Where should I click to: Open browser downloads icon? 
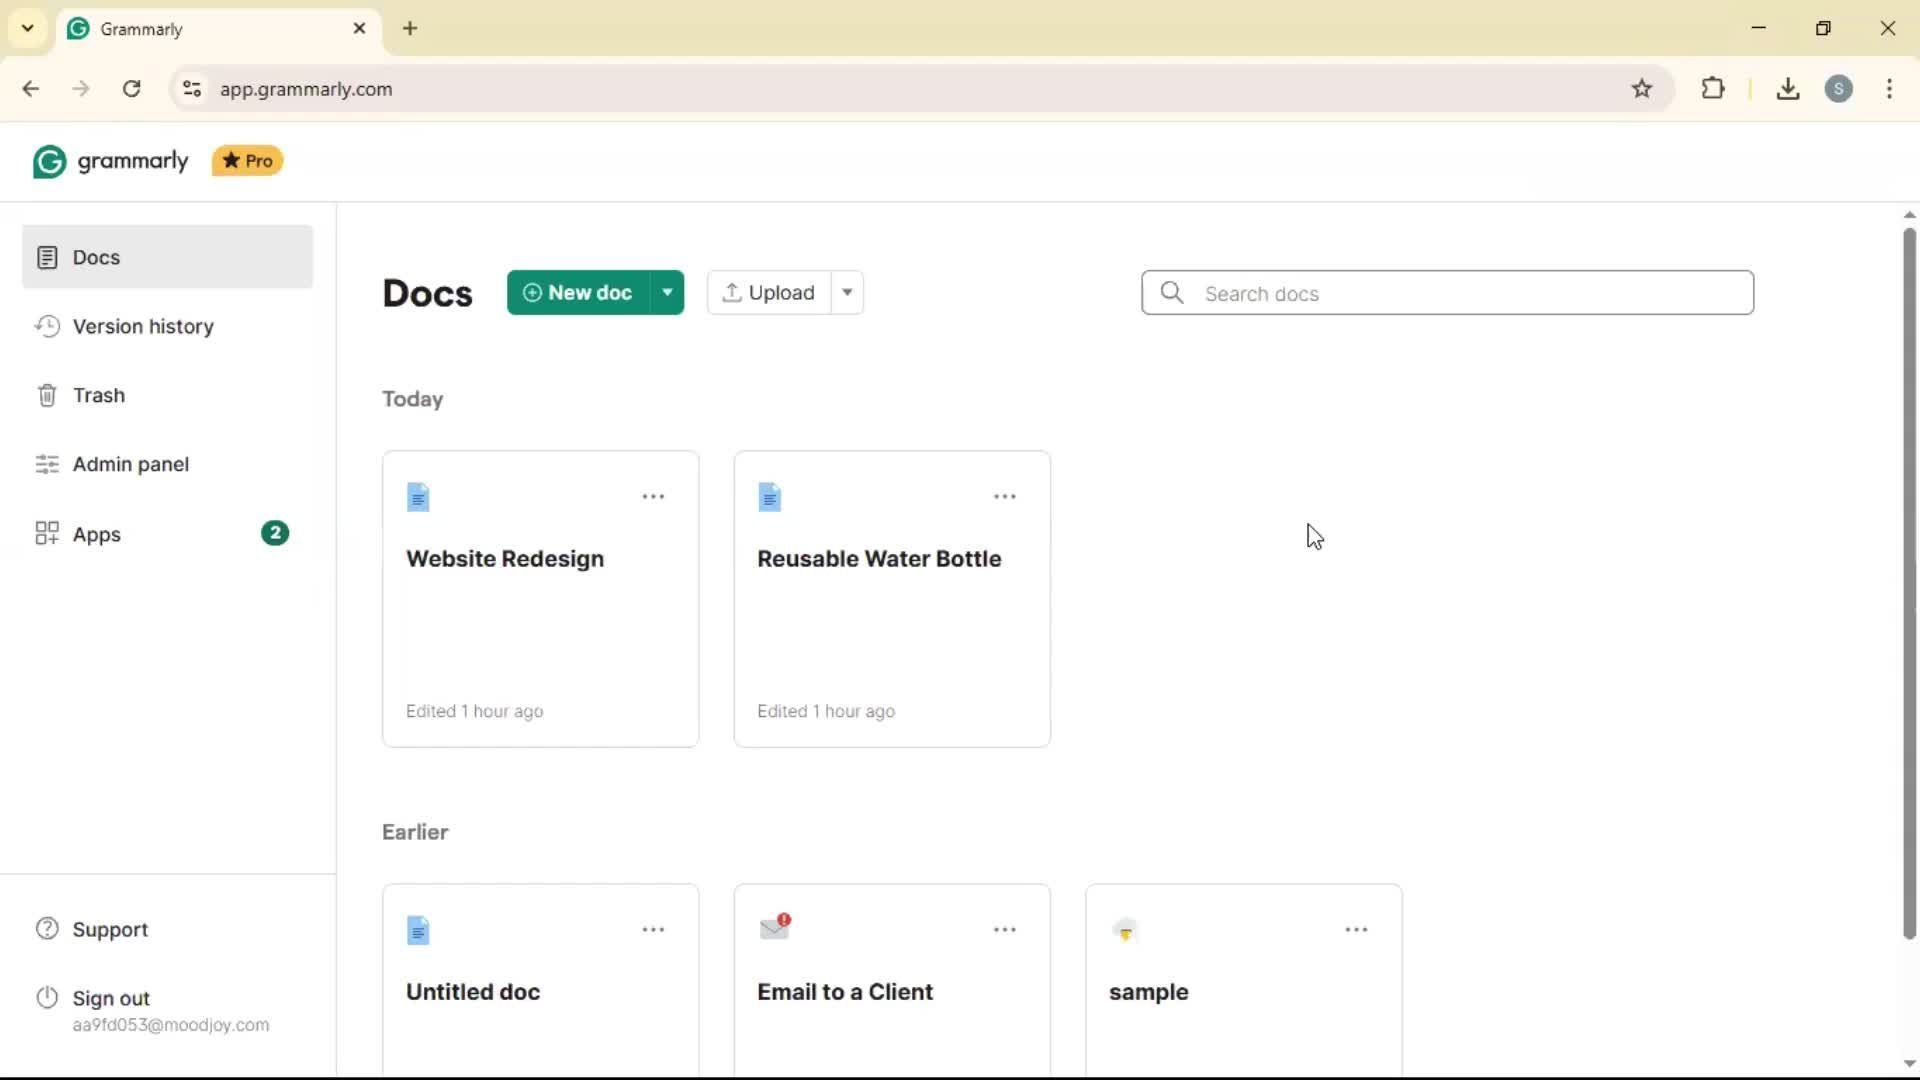click(1788, 89)
